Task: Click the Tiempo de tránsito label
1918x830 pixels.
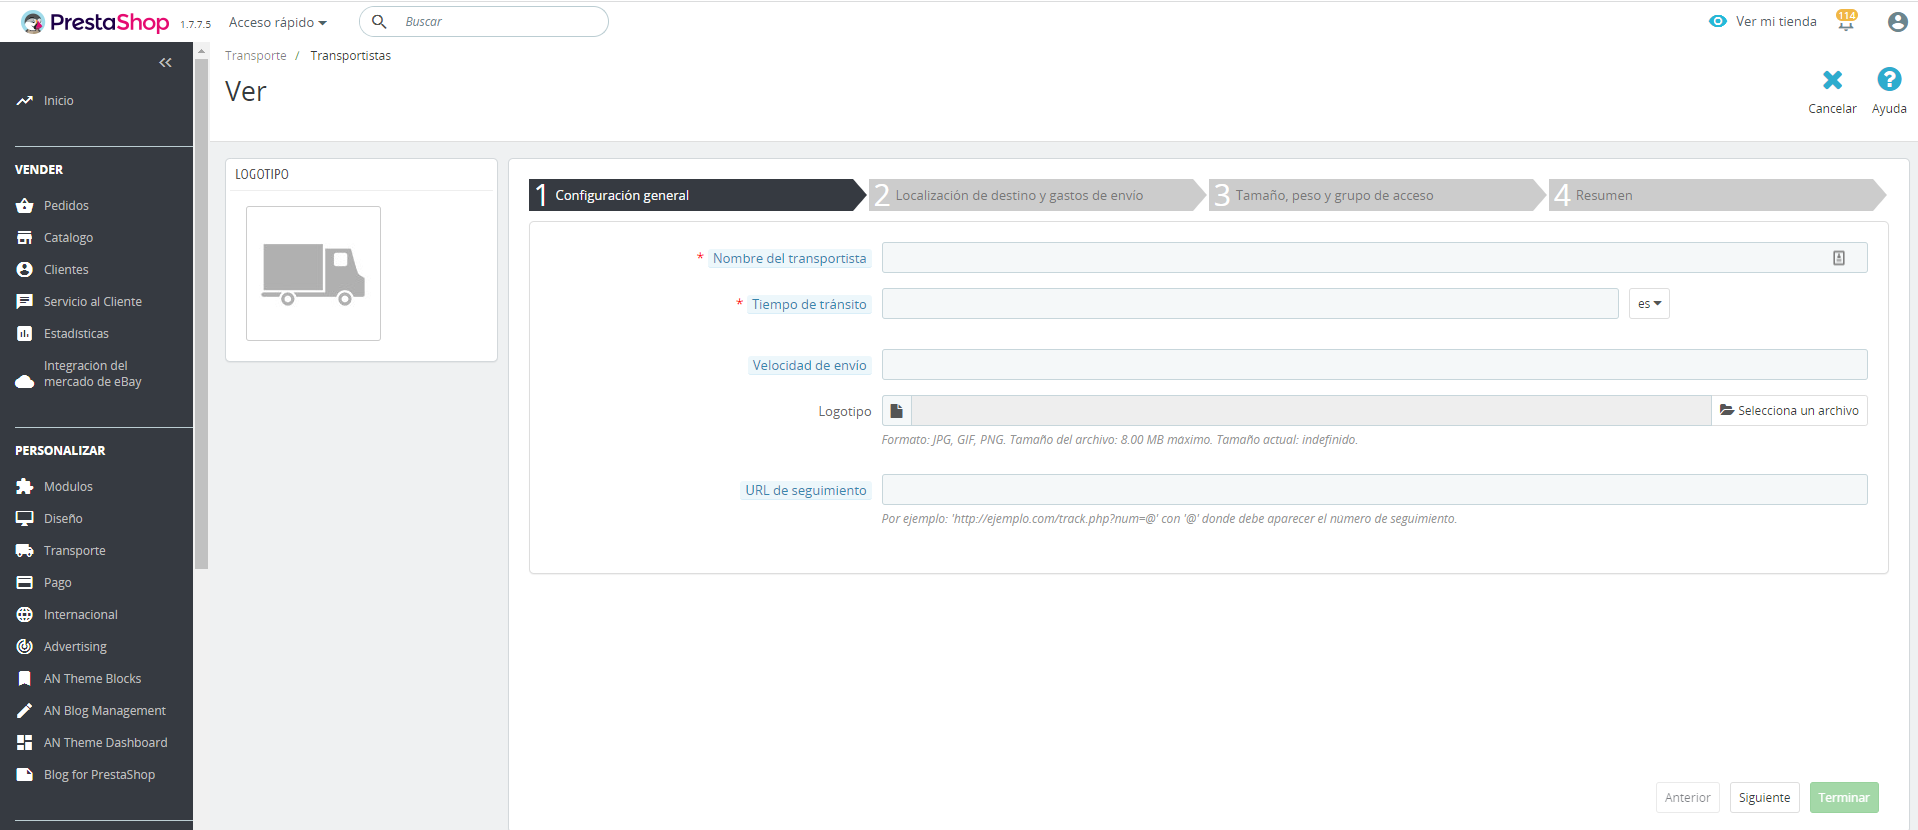Action: point(809,305)
